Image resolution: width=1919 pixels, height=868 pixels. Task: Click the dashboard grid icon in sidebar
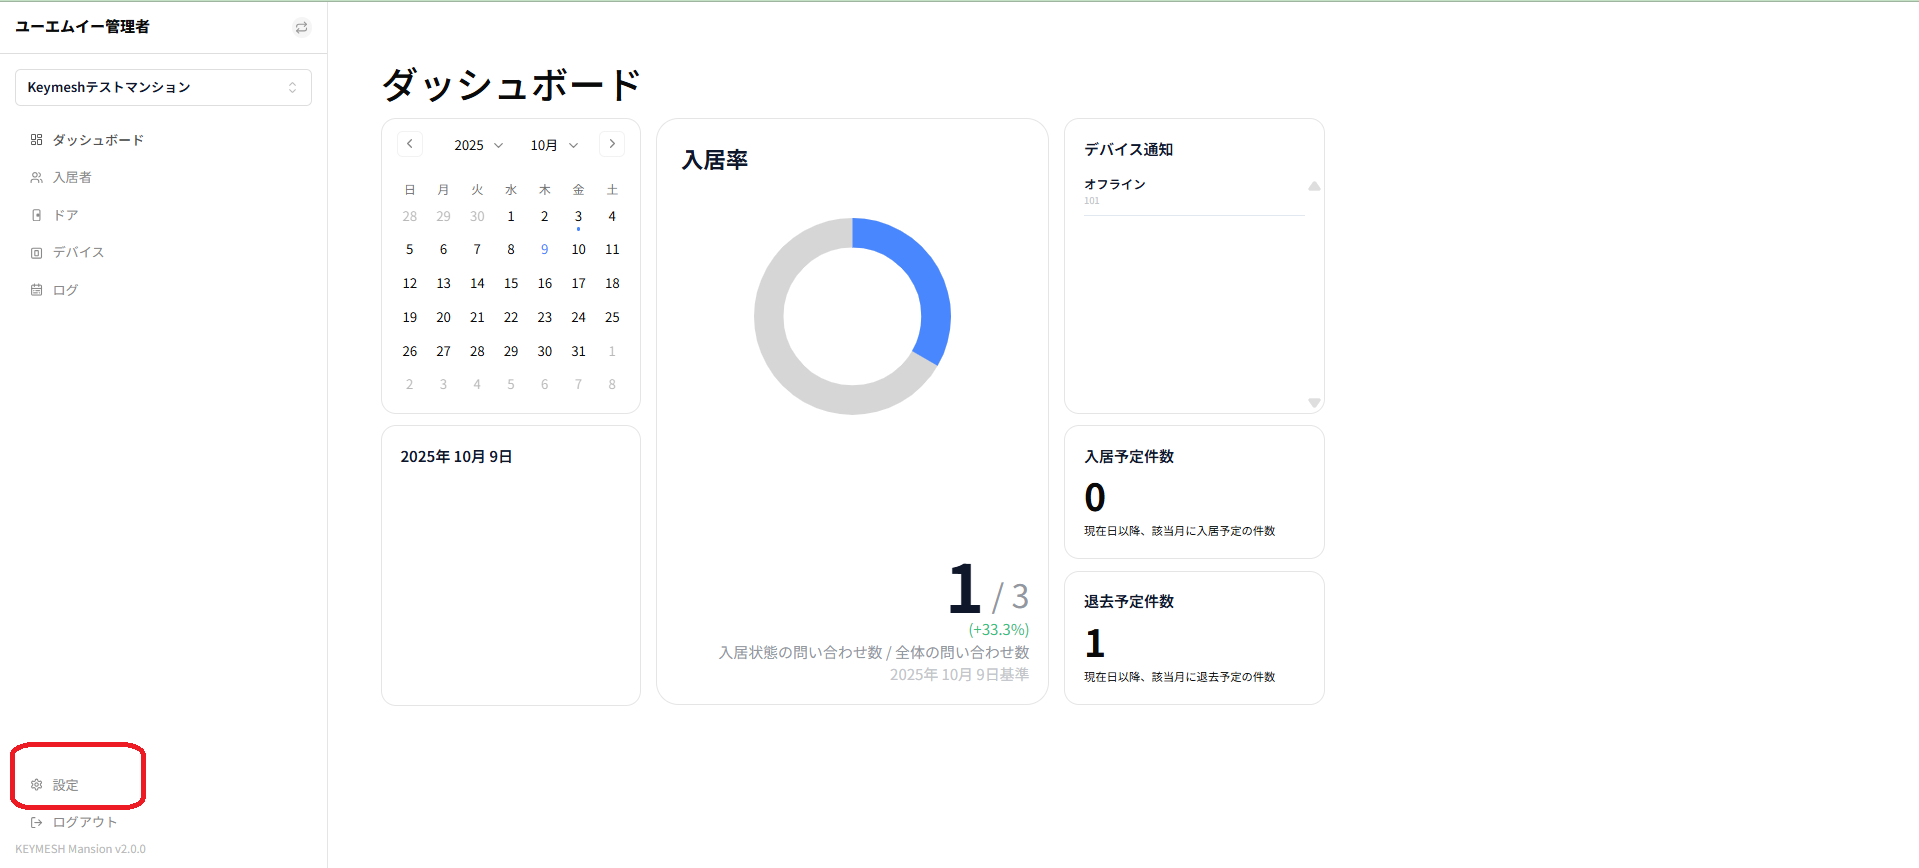[x=36, y=140]
